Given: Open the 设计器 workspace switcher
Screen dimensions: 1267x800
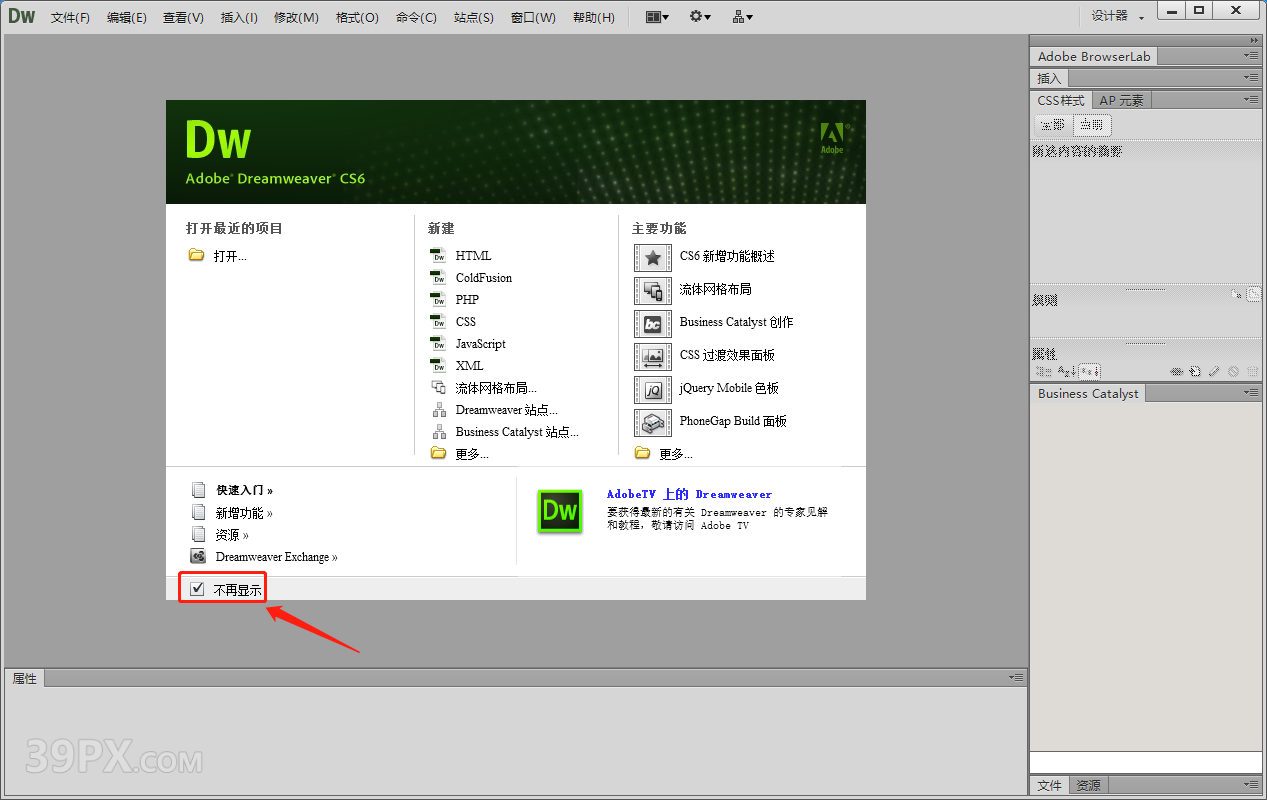Looking at the screenshot, I should (x=1117, y=16).
